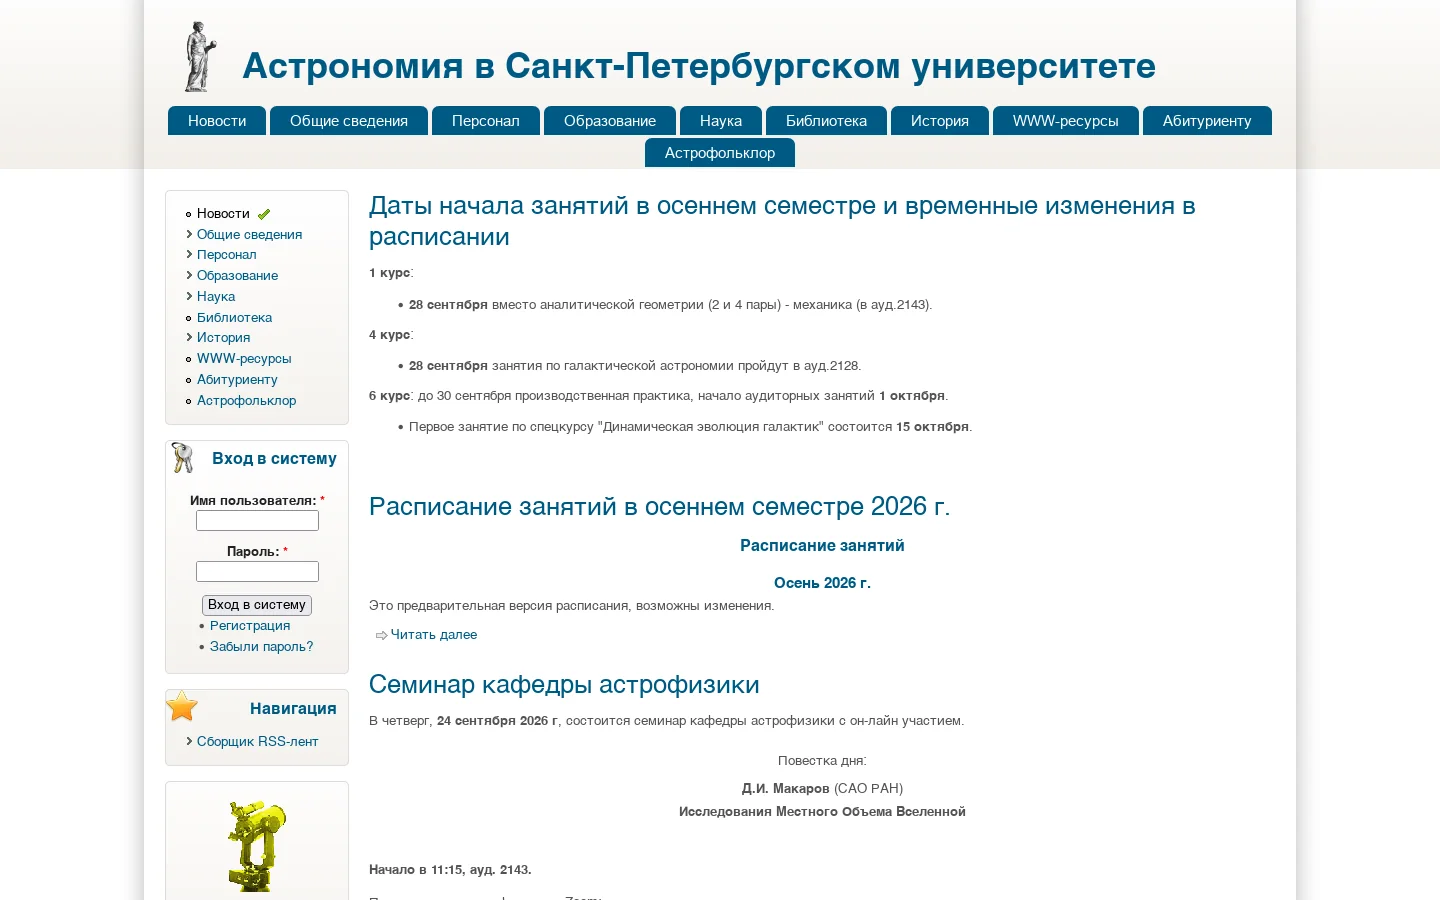1440x900 pixels.
Task: Click the green checkmark next to Новости
Action: pos(264,214)
